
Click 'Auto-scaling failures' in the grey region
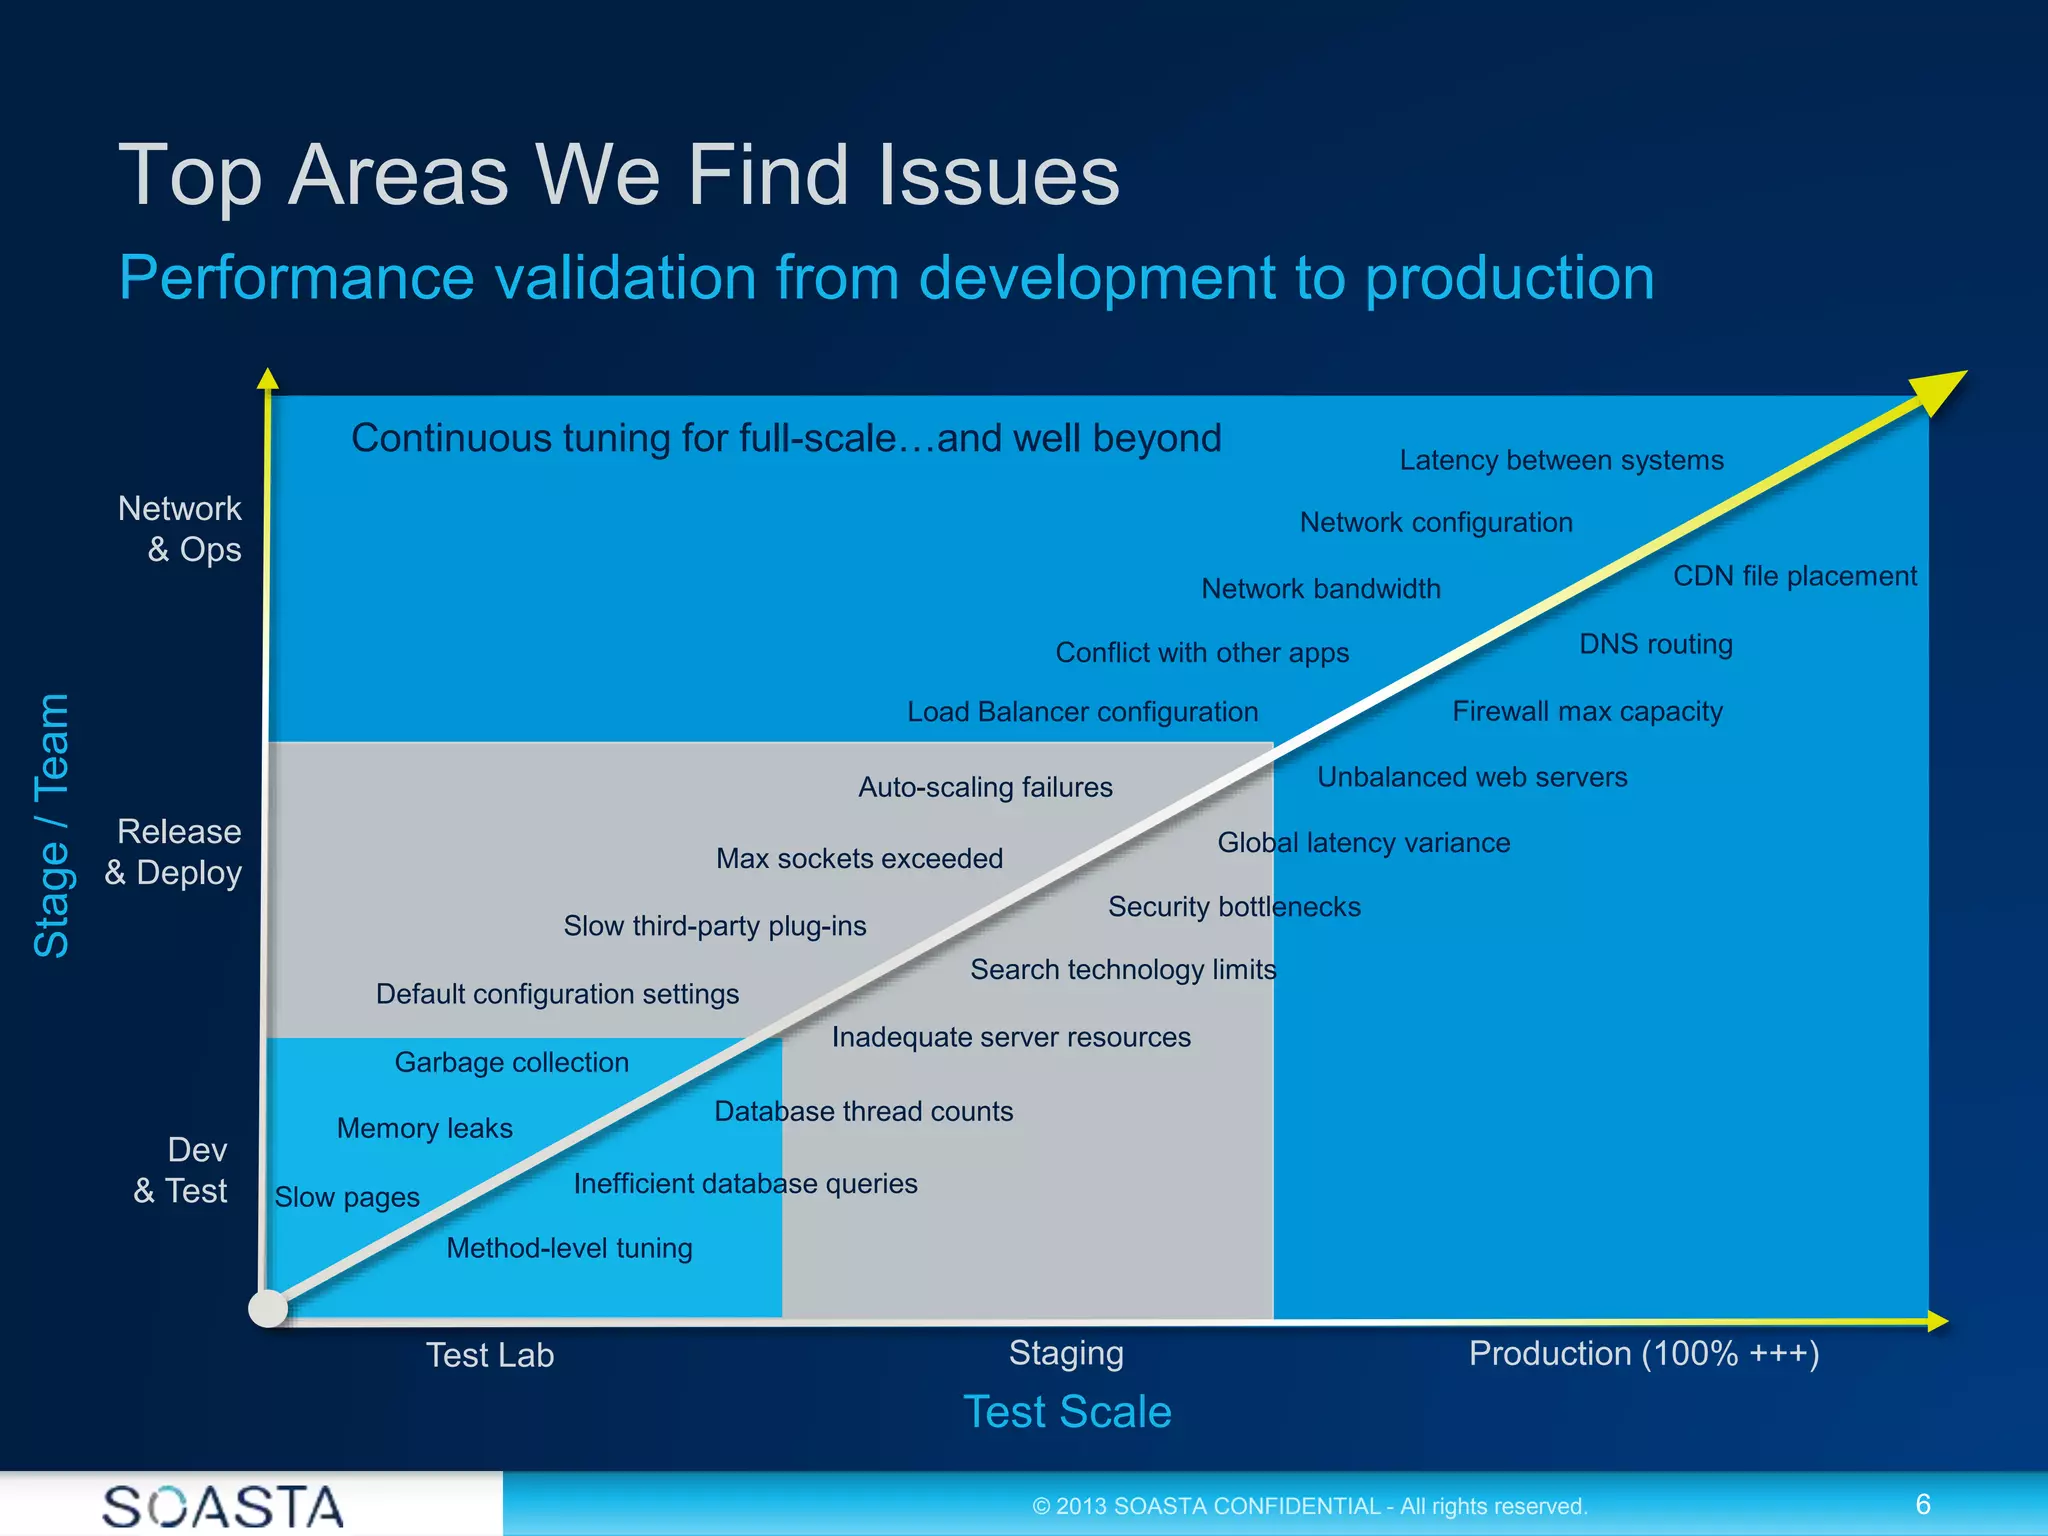click(x=985, y=787)
